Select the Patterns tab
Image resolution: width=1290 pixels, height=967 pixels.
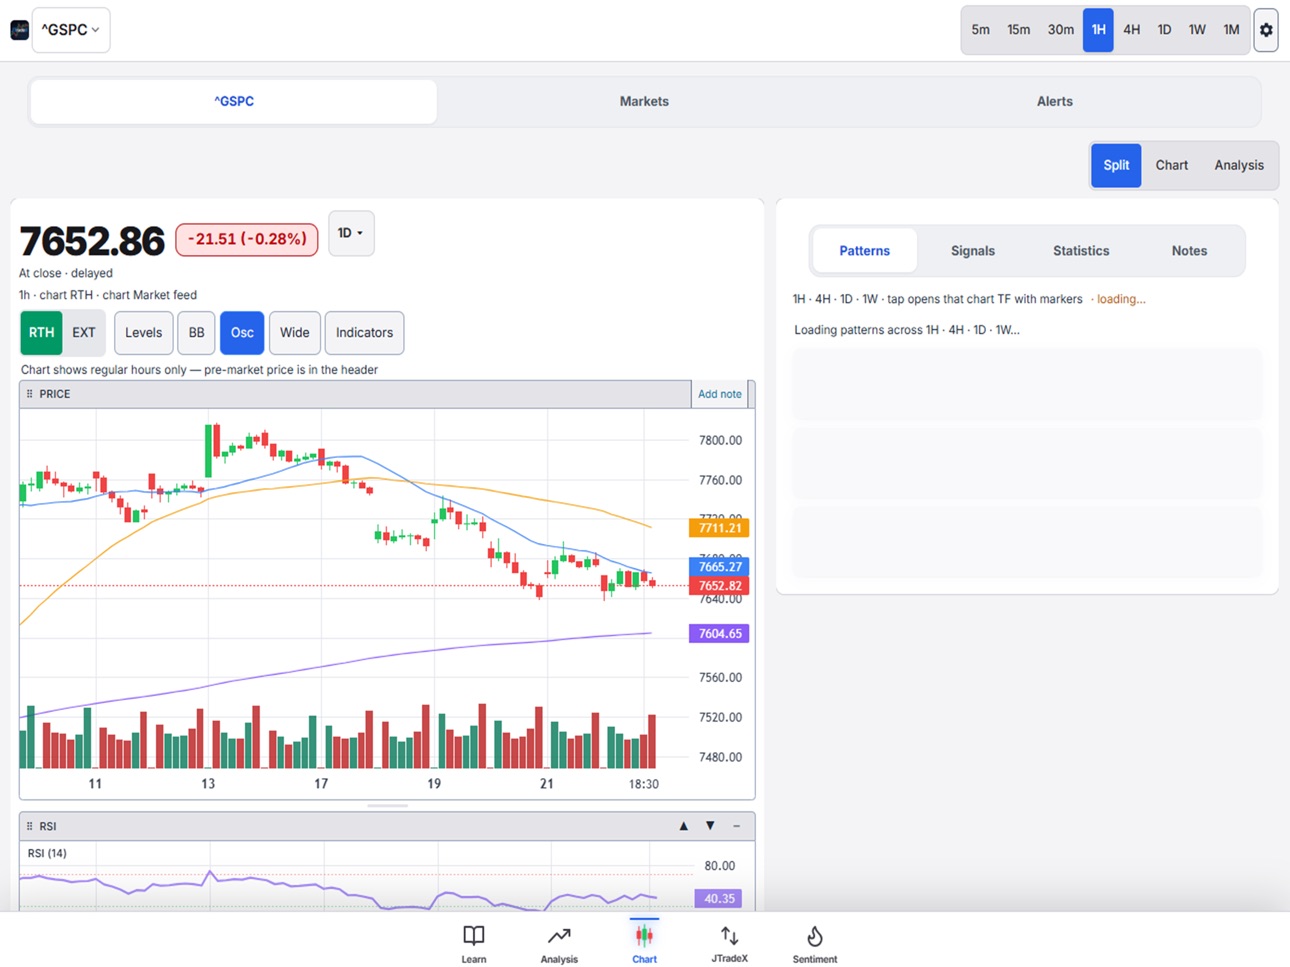(x=864, y=251)
